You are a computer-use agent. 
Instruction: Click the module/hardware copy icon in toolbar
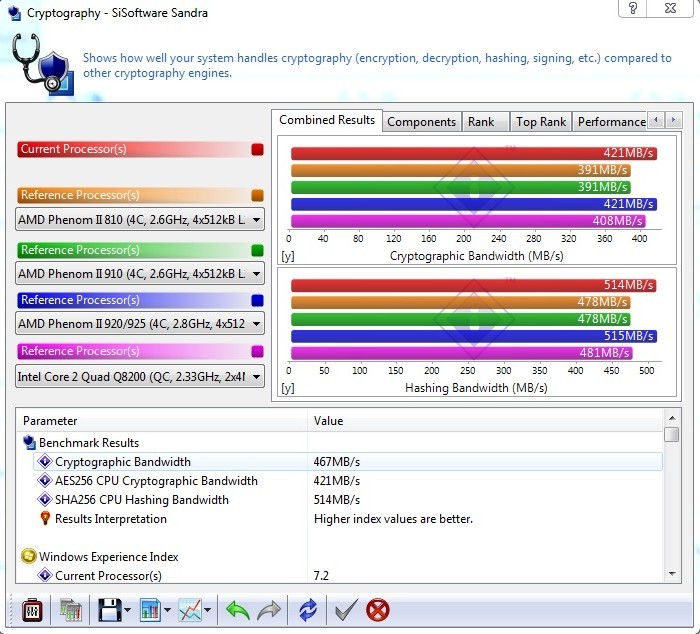71,610
